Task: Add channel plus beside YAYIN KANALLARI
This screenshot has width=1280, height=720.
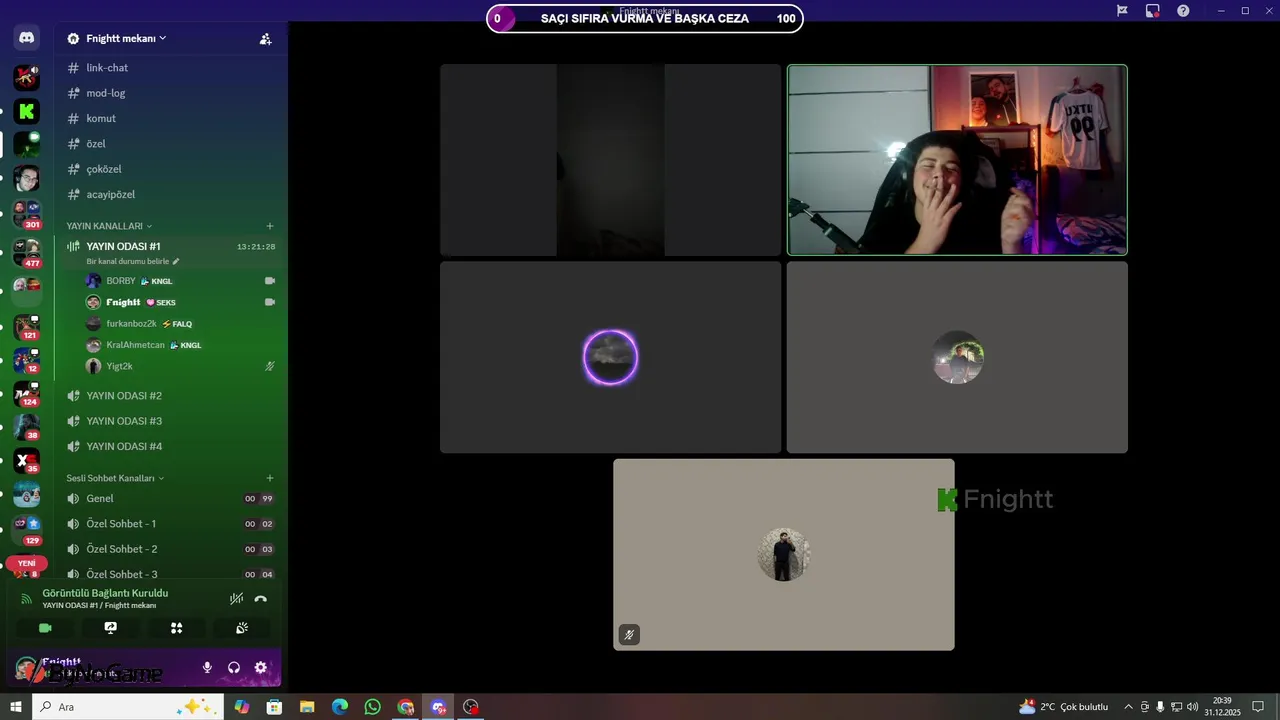Action: coord(270,226)
